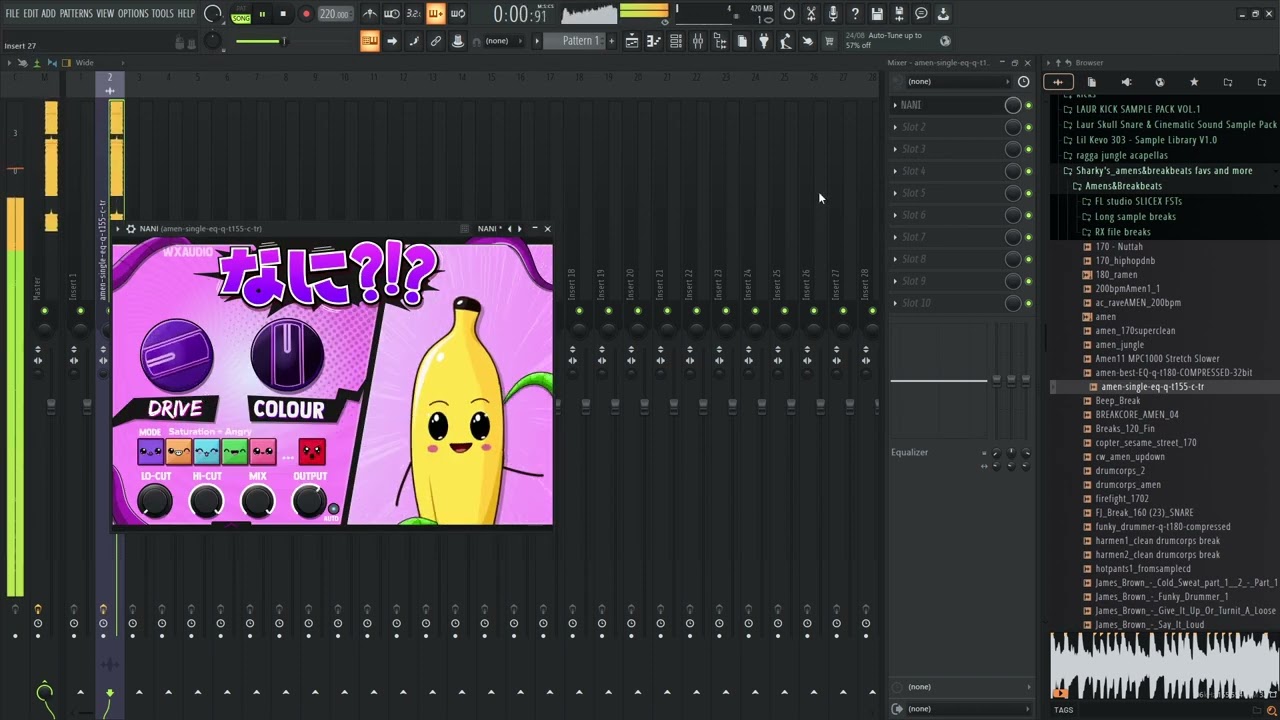Open the chat bubble icon
Viewport: 1280px width, 720px height.
click(921, 14)
